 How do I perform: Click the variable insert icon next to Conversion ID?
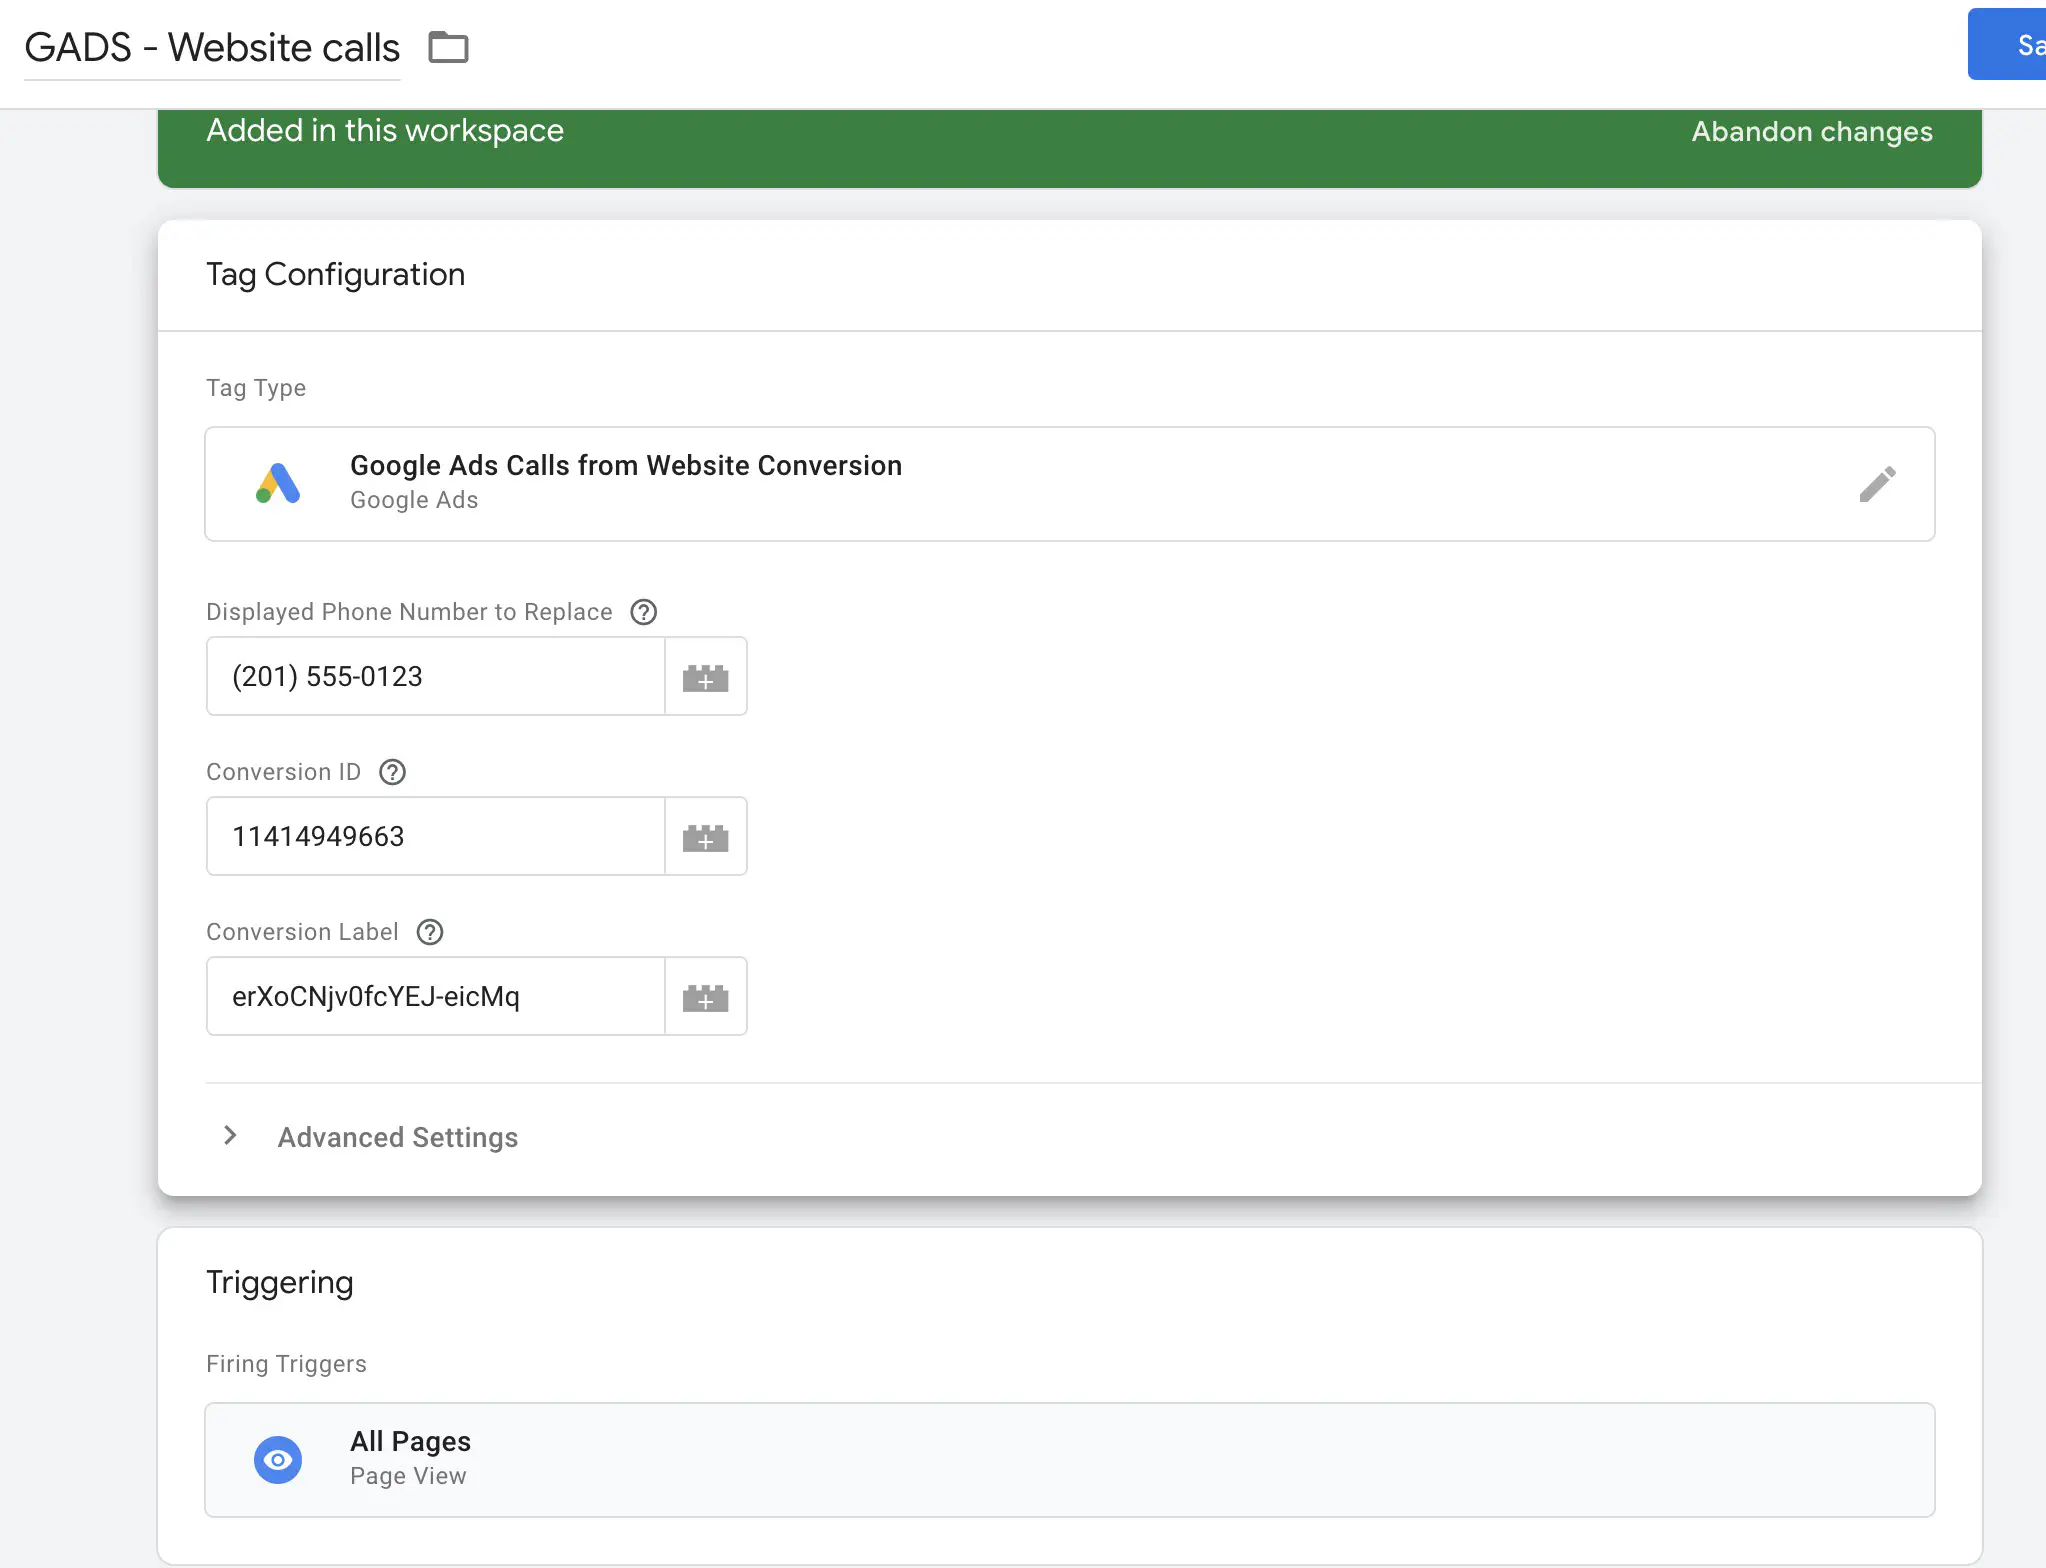tap(703, 835)
